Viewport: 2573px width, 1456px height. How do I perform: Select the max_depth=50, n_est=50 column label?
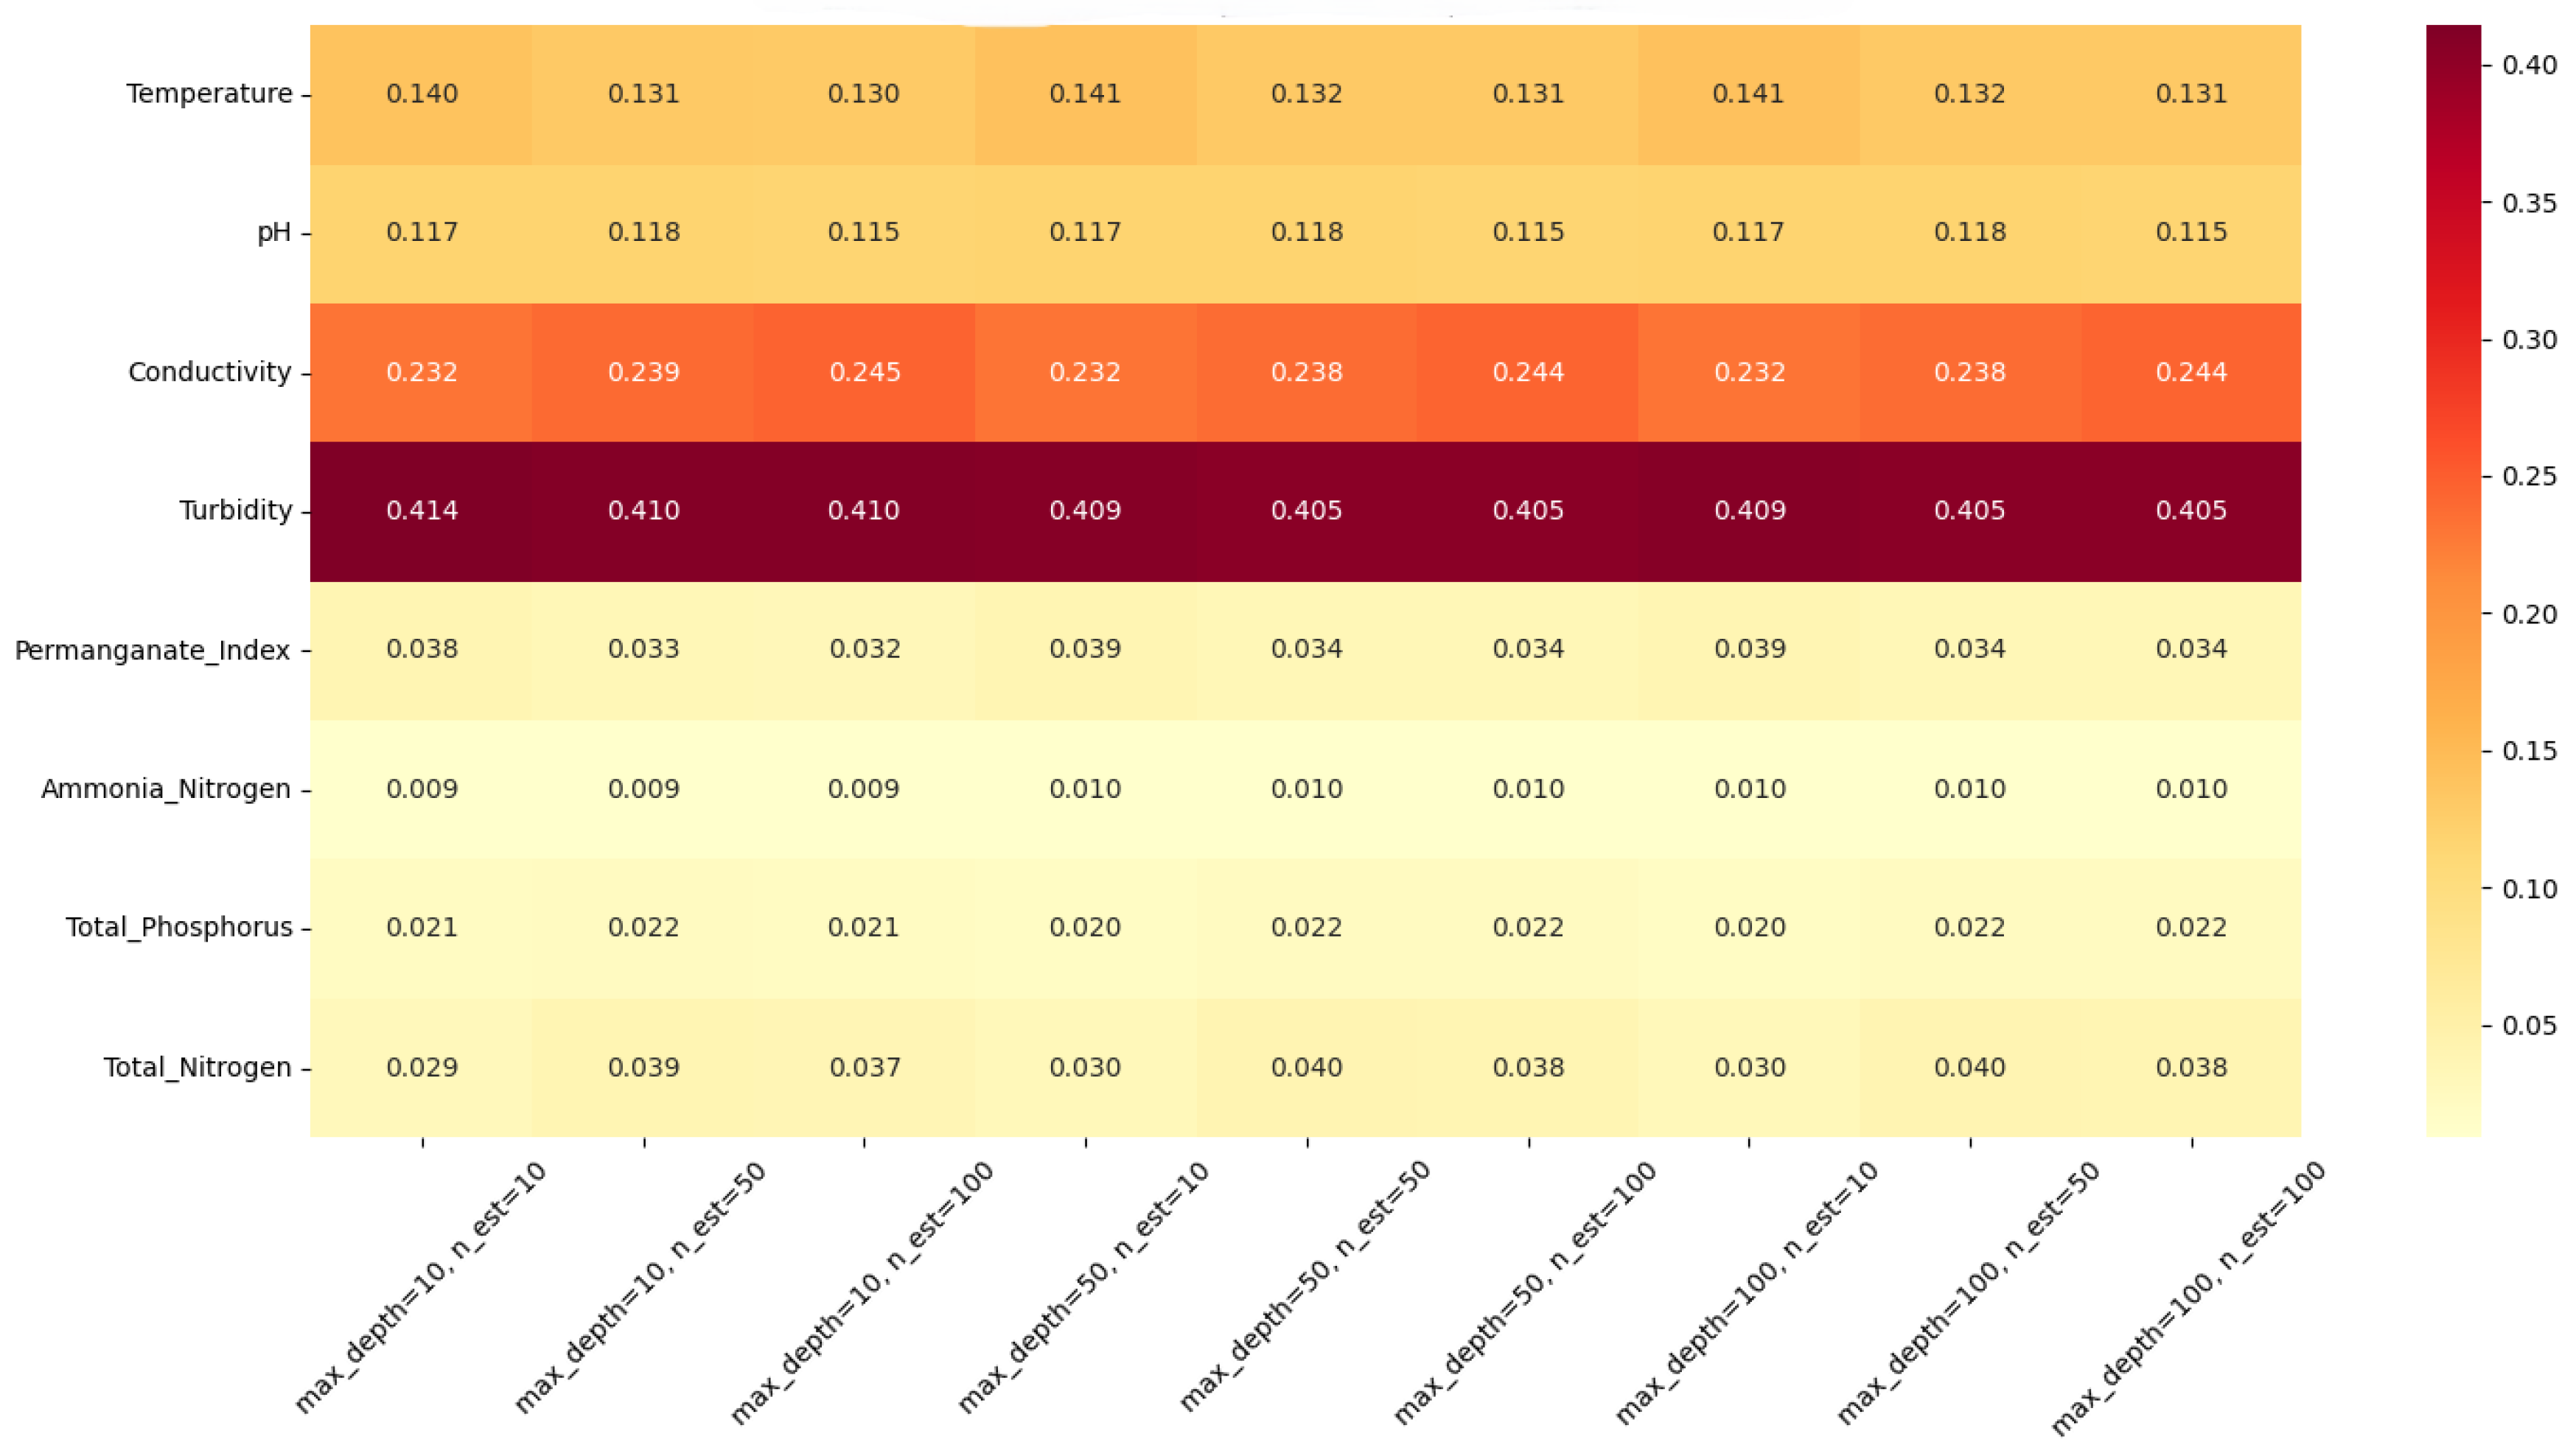point(1304,1288)
